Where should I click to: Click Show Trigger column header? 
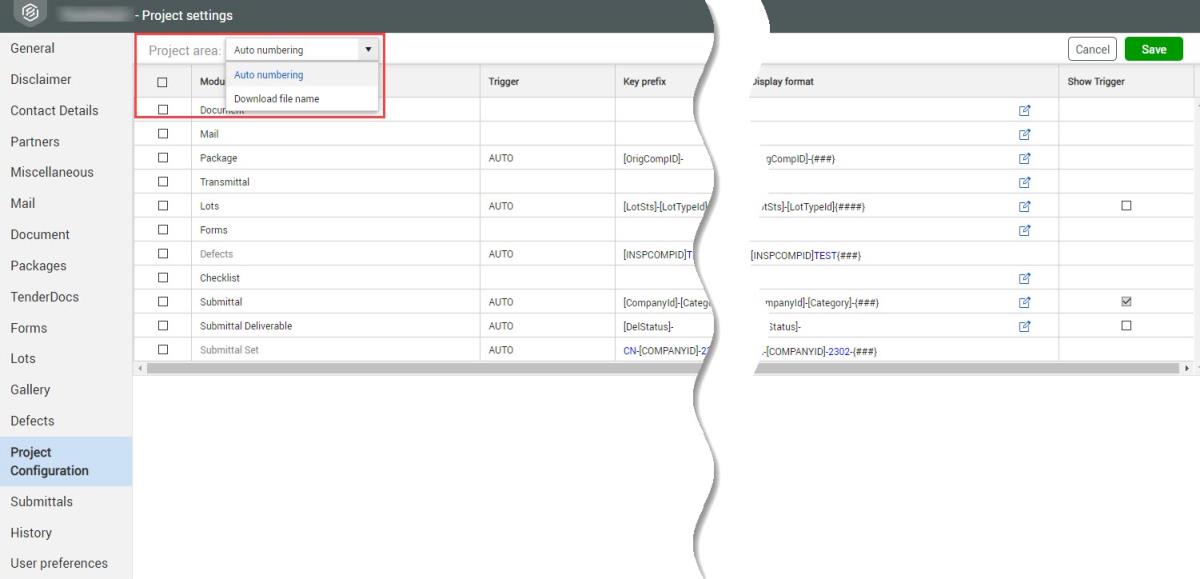[1126, 81]
